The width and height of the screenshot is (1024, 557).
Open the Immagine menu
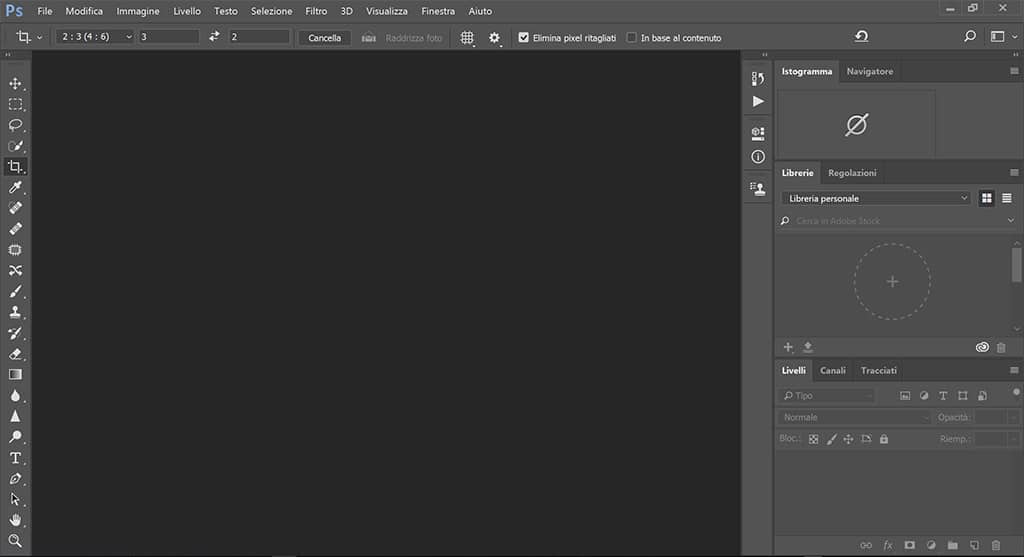138,11
